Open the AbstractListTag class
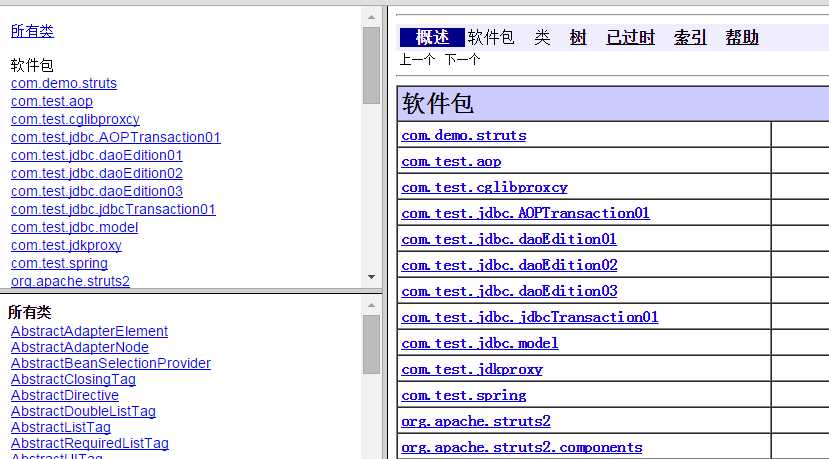 coord(61,427)
